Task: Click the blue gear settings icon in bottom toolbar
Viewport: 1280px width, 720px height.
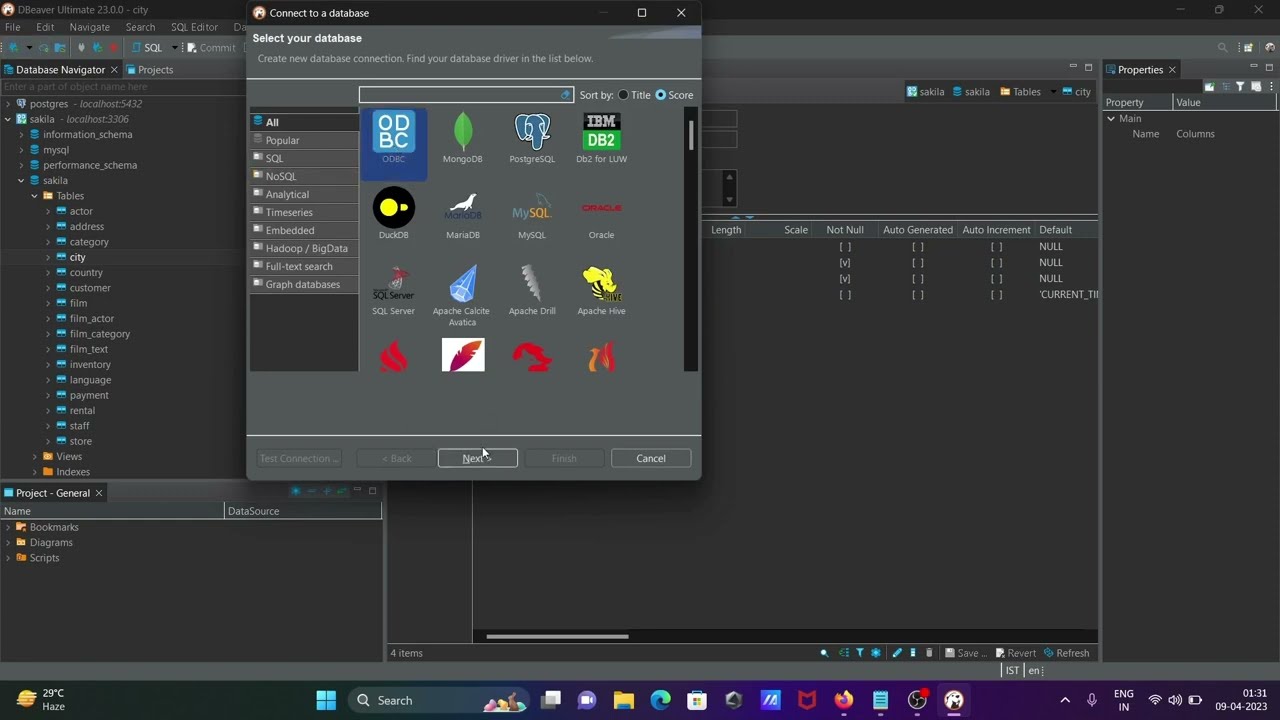Action: point(876,653)
